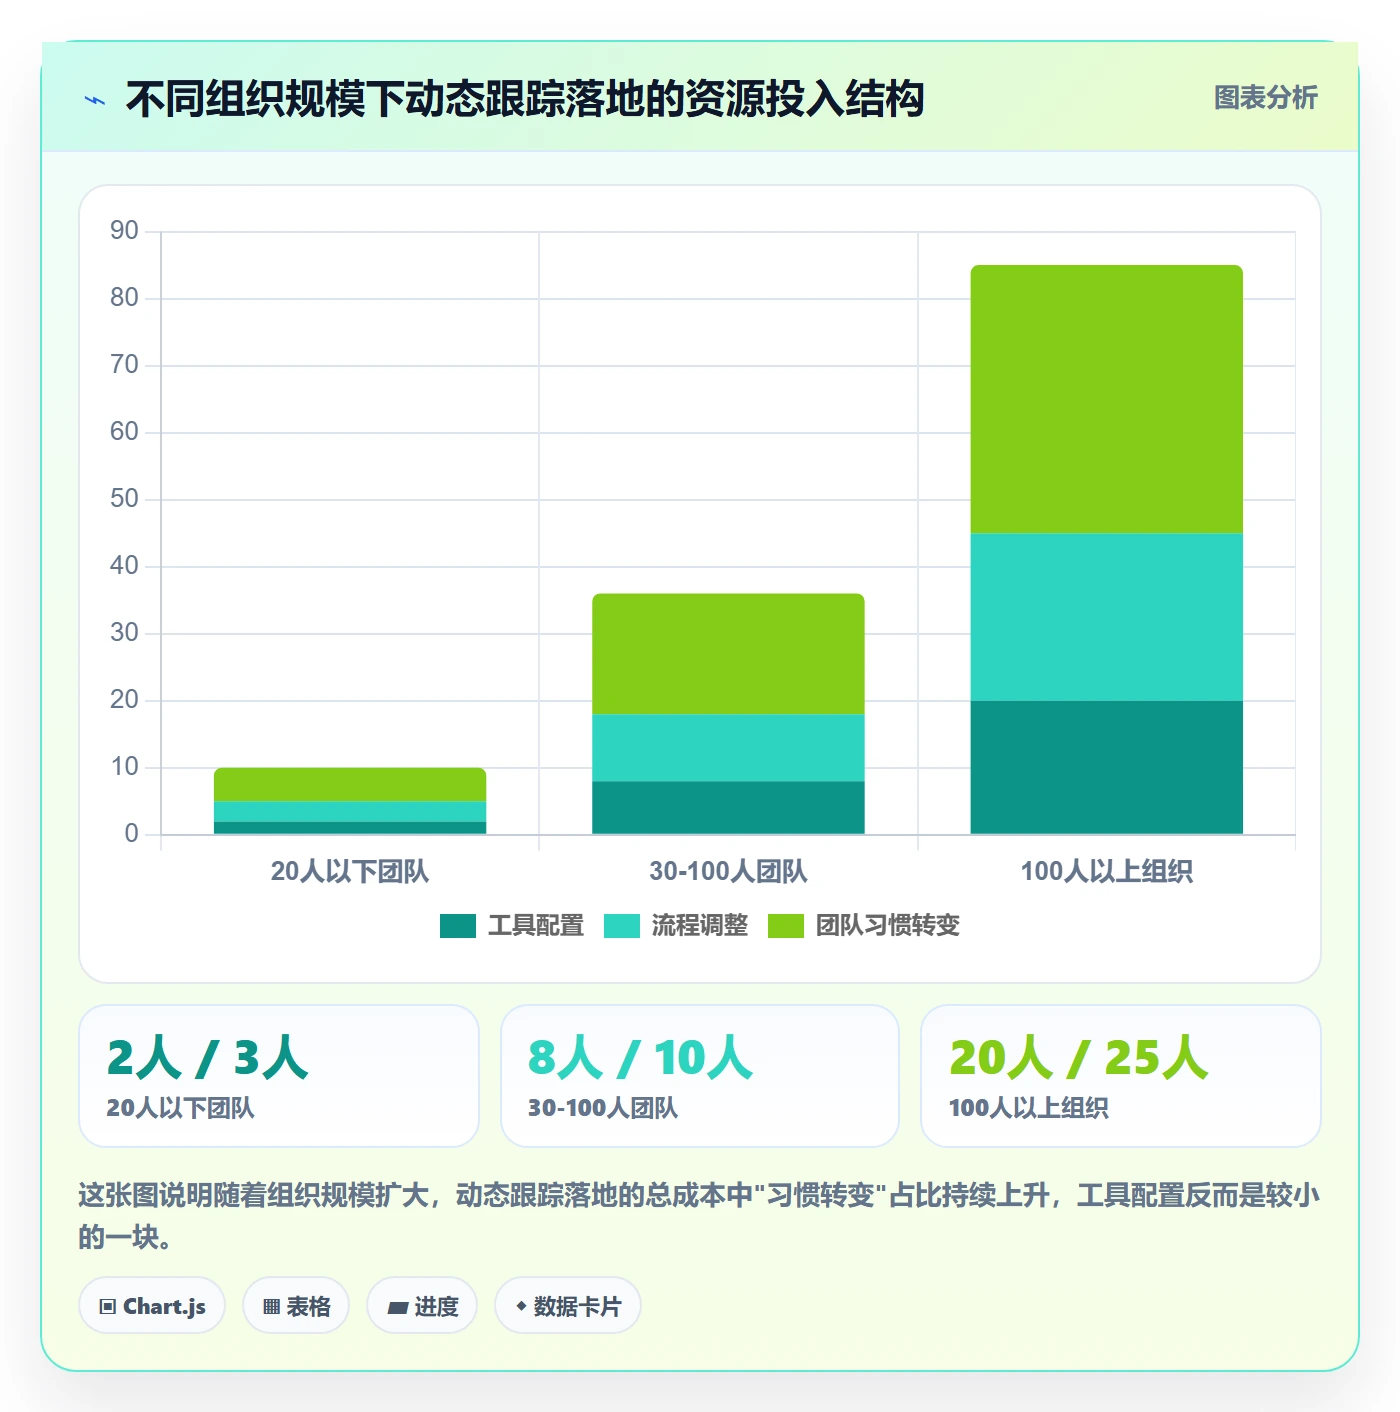Select the Chart.js tag chip
The height and width of the screenshot is (1412, 1400).
[x=152, y=1306]
